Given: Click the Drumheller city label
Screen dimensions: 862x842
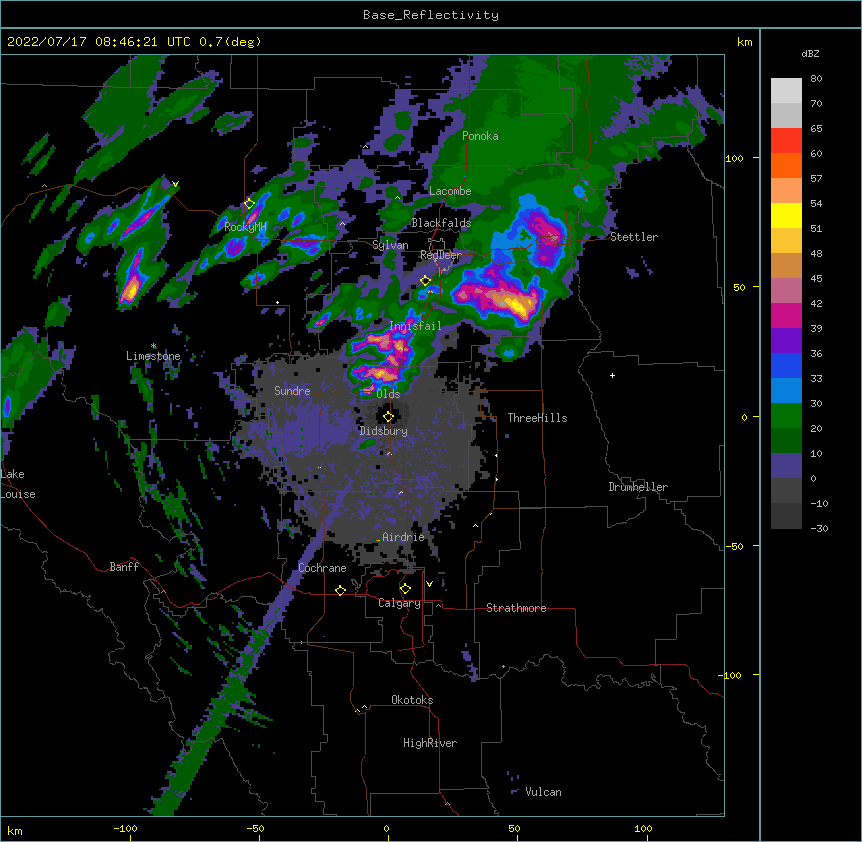Looking at the screenshot, I should (638, 487).
